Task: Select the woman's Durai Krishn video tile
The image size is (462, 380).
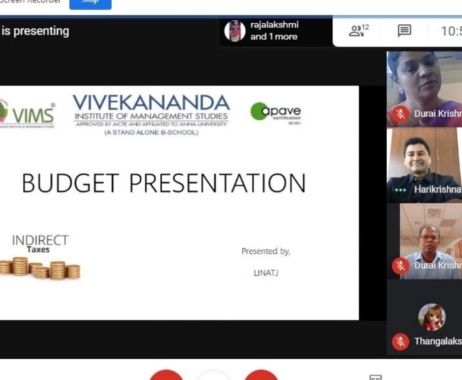Action: [x=424, y=89]
